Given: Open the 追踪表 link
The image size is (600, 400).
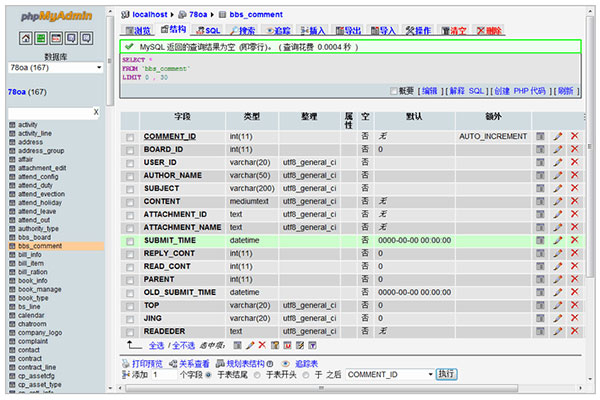Looking at the screenshot, I should (306, 364).
